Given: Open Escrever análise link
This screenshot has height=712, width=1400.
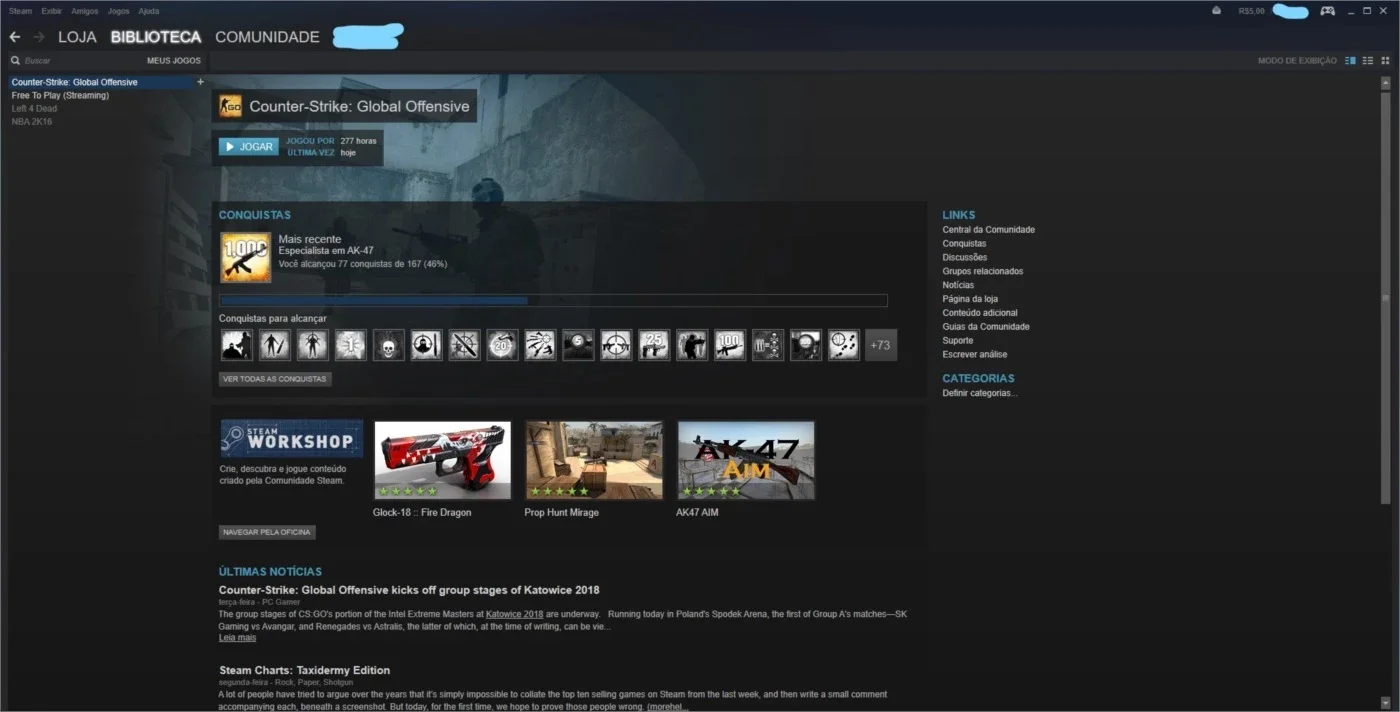Looking at the screenshot, I should [x=975, y=355].
